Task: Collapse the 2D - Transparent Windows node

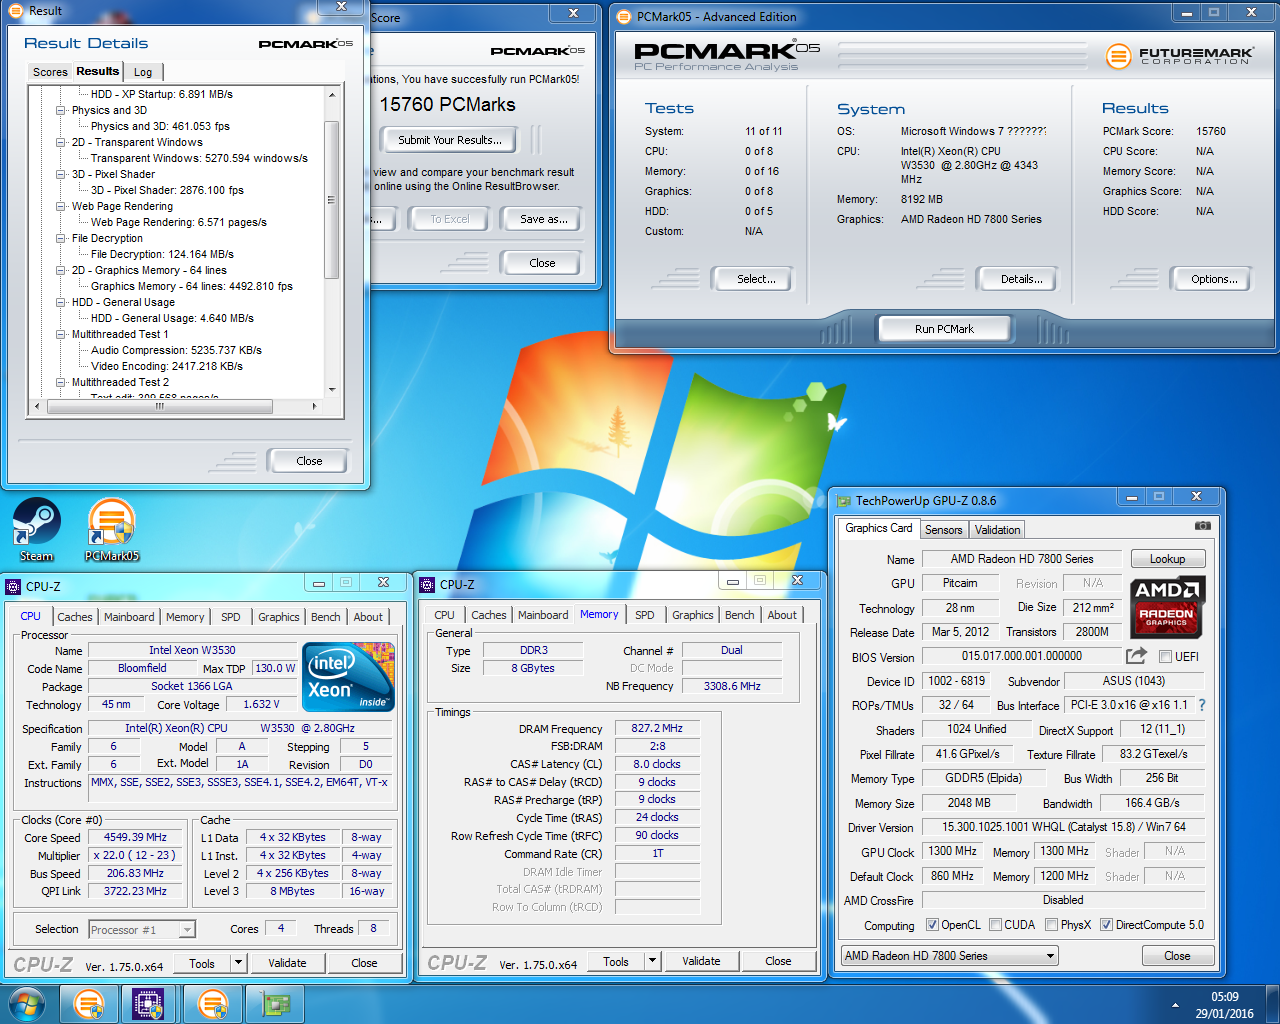Action: tap(61, 142)
